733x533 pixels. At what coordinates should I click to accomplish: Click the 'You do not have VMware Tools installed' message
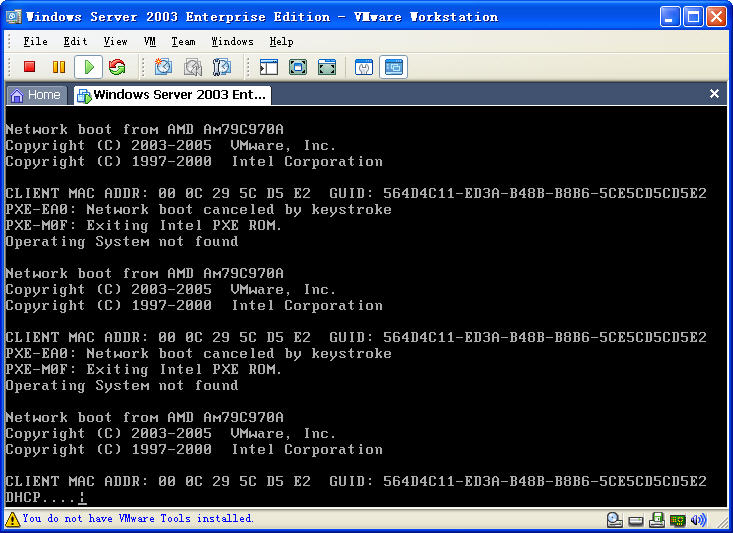[x=138, y=519]
